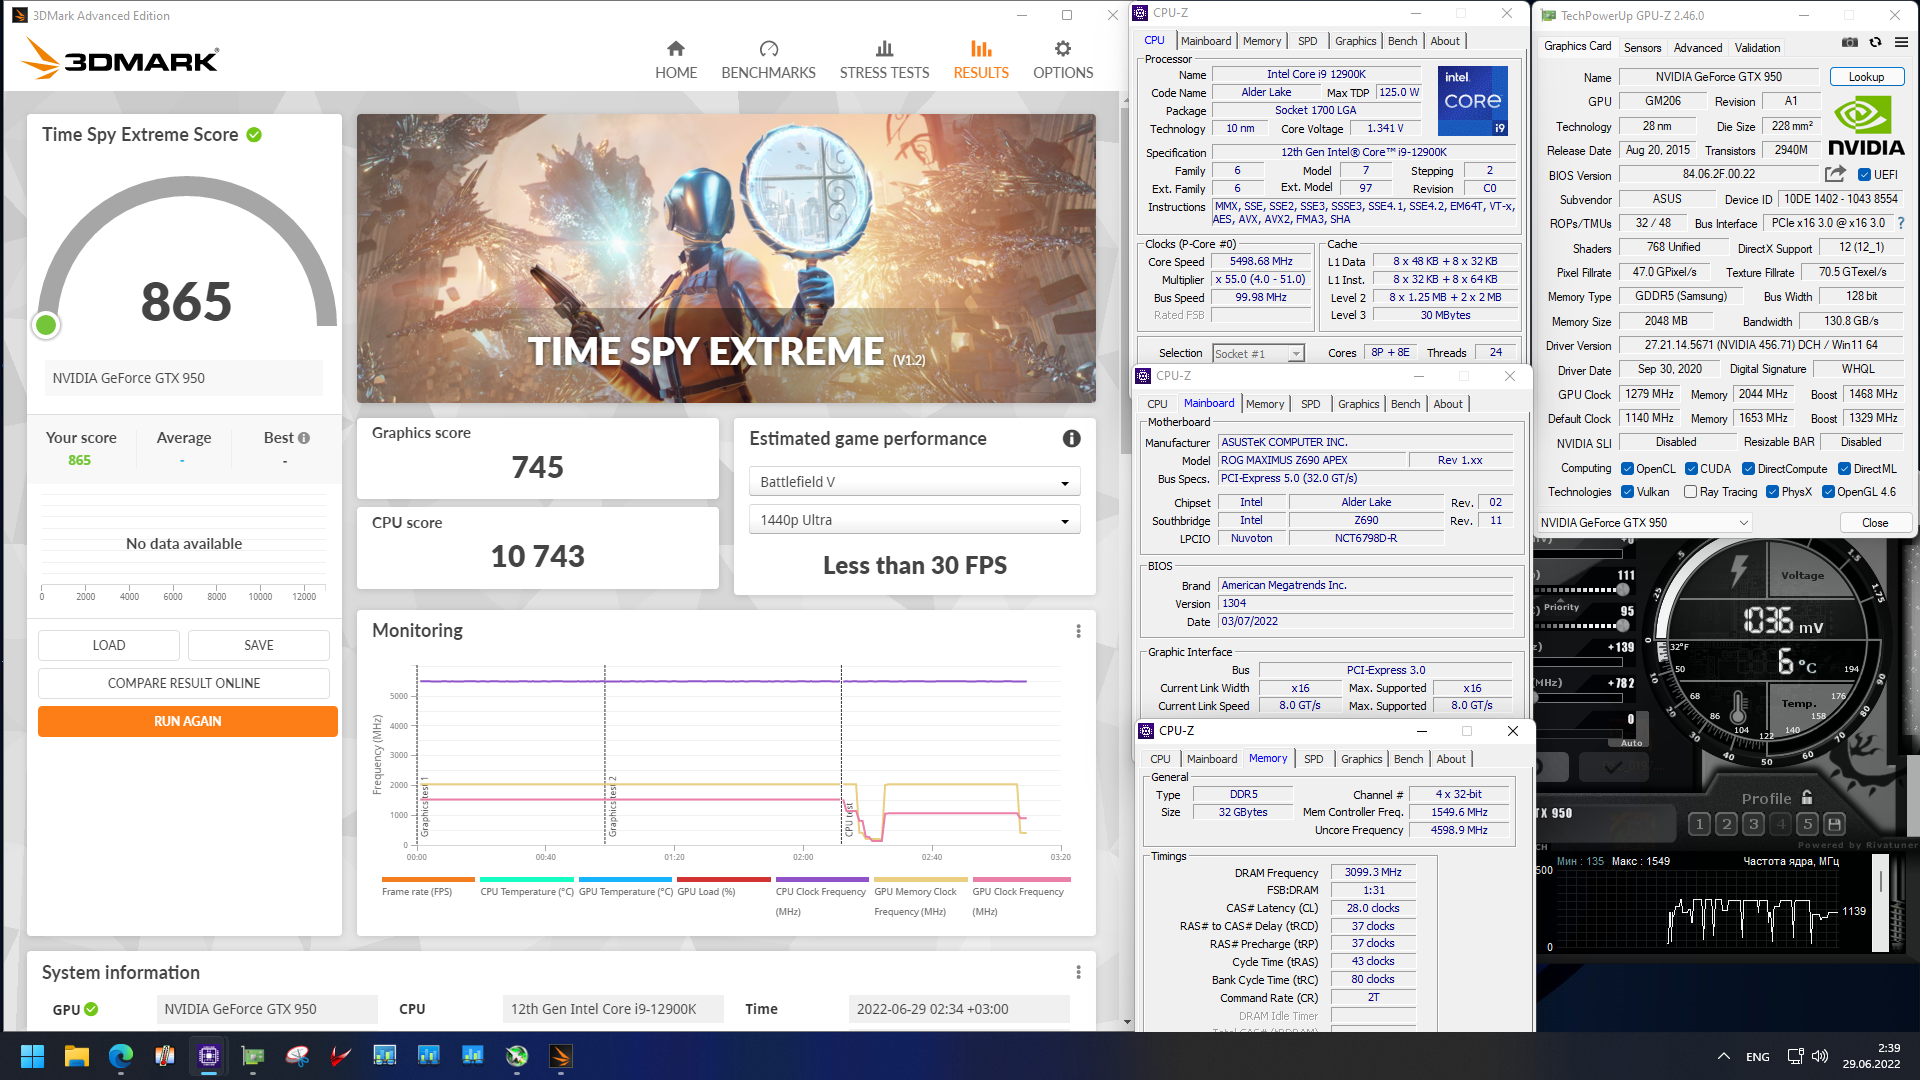Select Afterburner profile slot 5
Screen dimensions: 1920x1080
click(x=1807, y=824)
